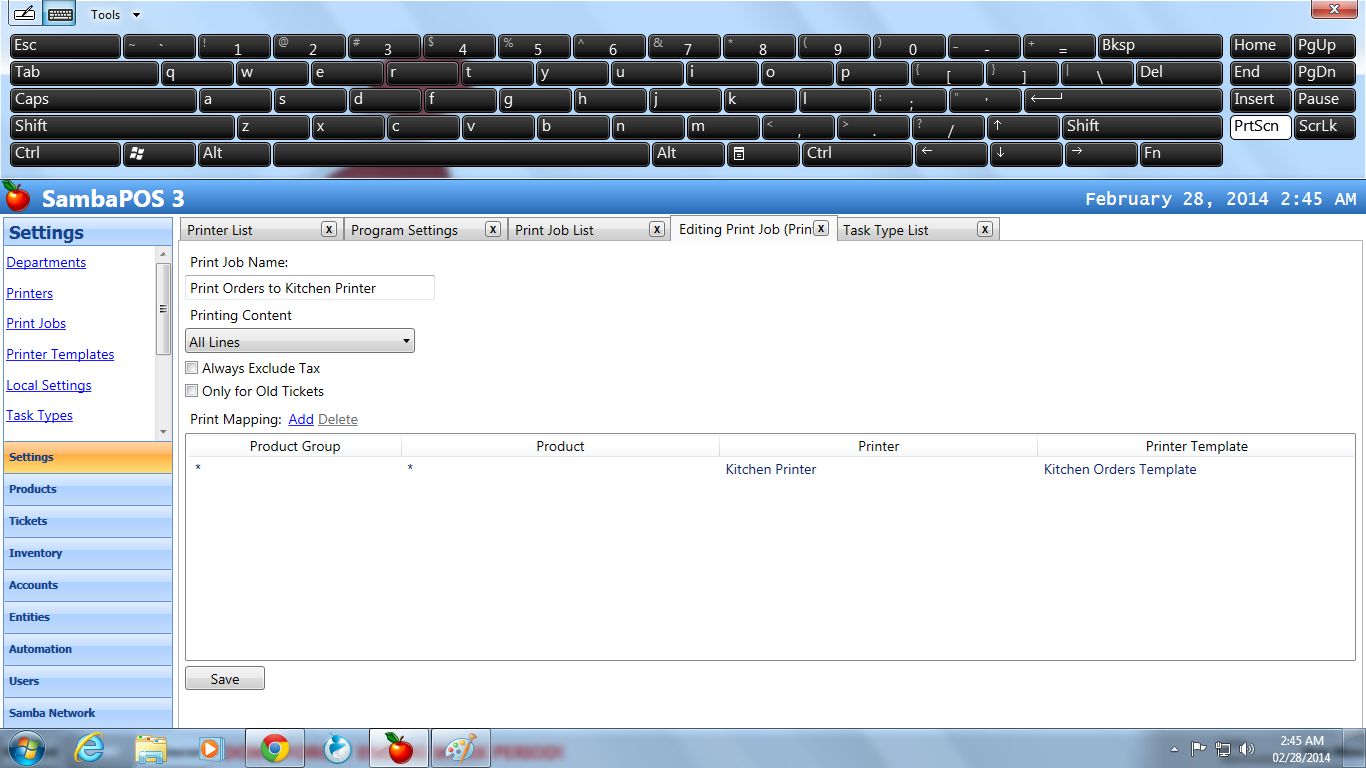Viewport: 1366px width, 768px height.
Task: Click the volume speaker icon in tray
Action: click(x=1246, y=749)
